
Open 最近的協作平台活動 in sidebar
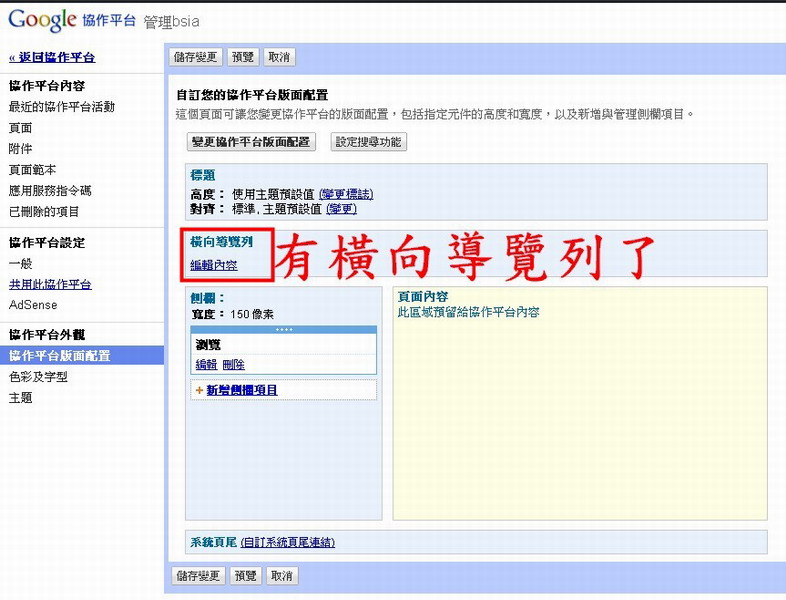tap(62, 107)
